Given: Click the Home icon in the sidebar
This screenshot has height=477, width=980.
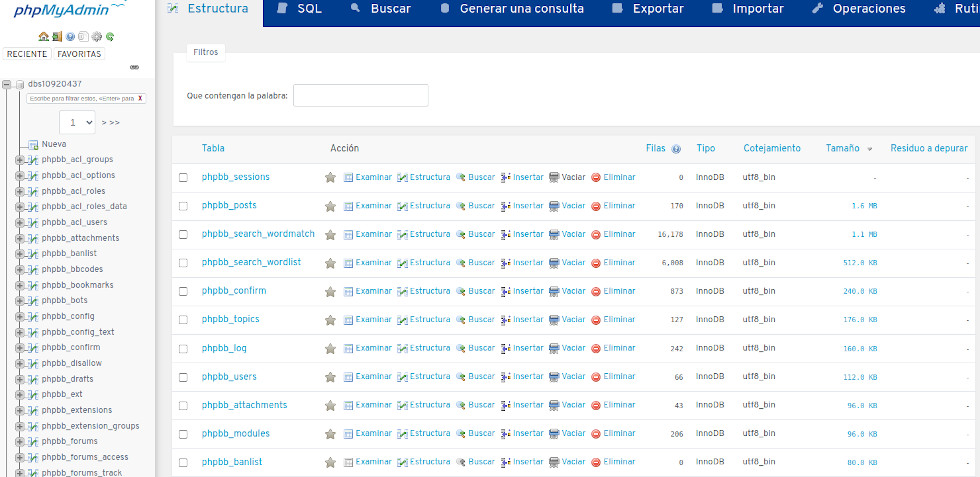Looking at the screenshot, I should coord(43,37).
